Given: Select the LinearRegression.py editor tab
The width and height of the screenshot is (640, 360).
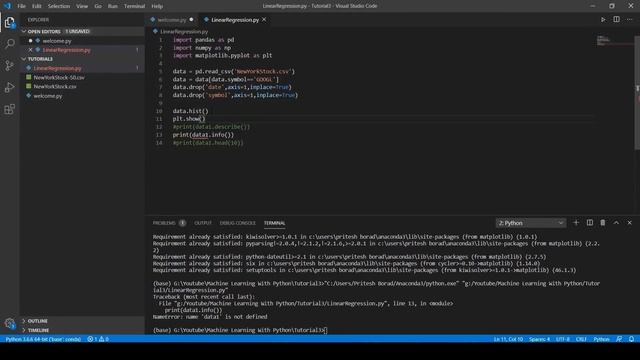Looking at the screenshot, I should (x=235, y=20).
